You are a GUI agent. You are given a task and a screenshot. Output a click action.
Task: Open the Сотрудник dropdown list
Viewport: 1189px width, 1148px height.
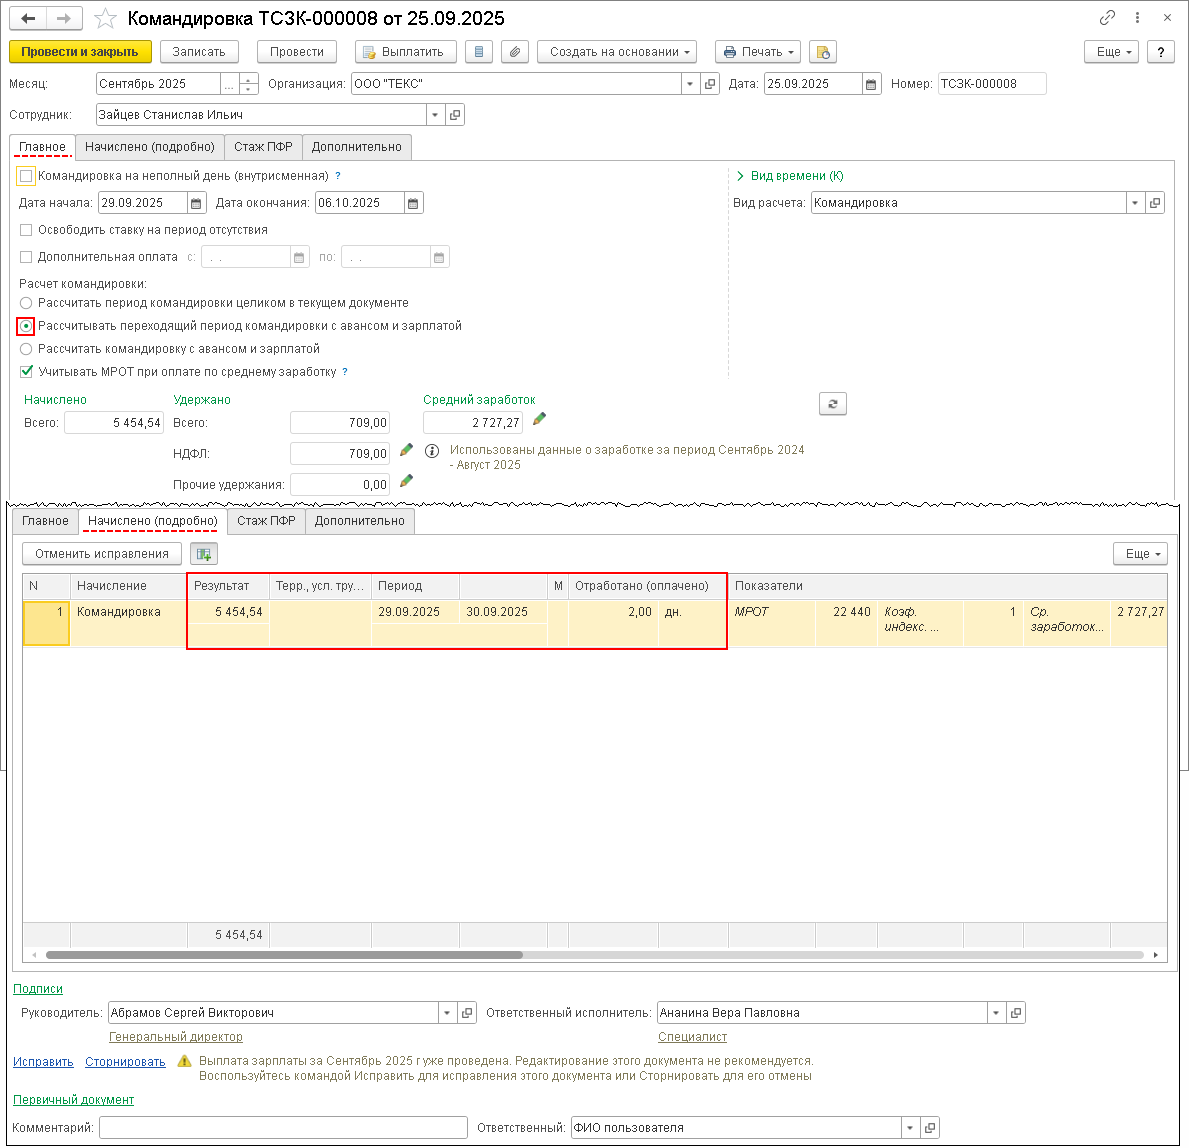[435, 115]
